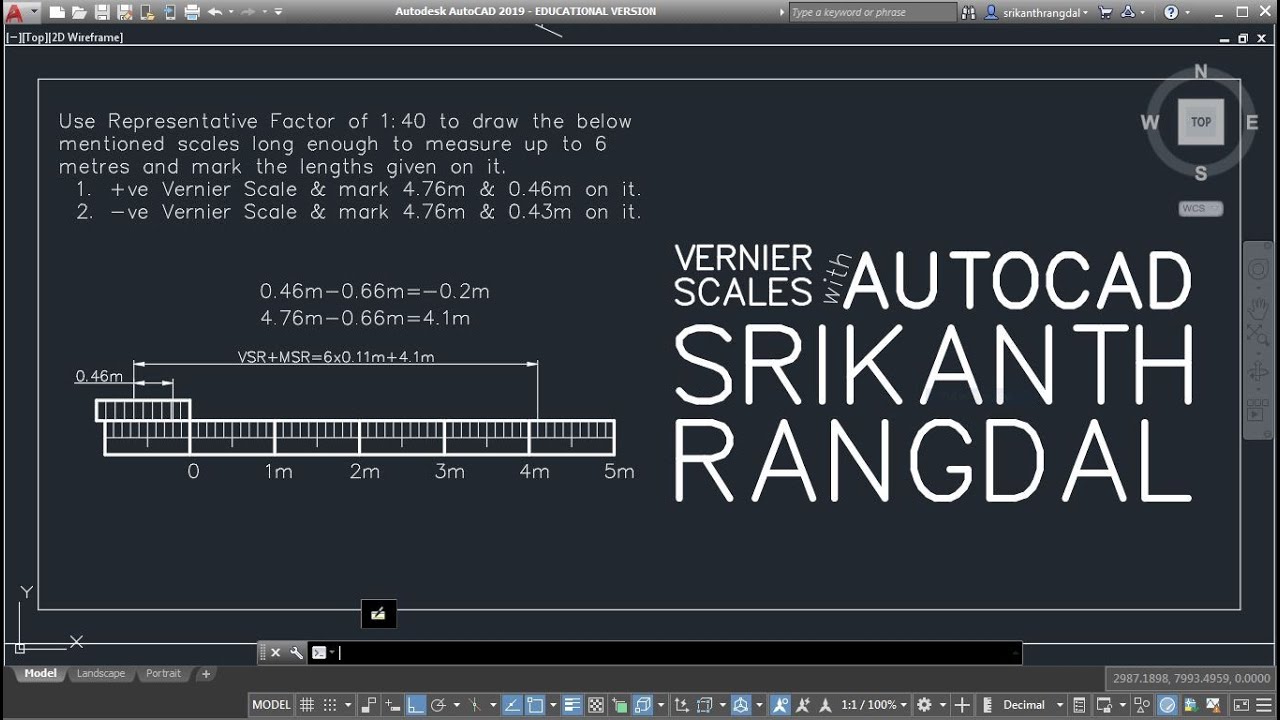
Task: Click the Orbit tool in navigation bar
Action: click(x=1258, y=373)
